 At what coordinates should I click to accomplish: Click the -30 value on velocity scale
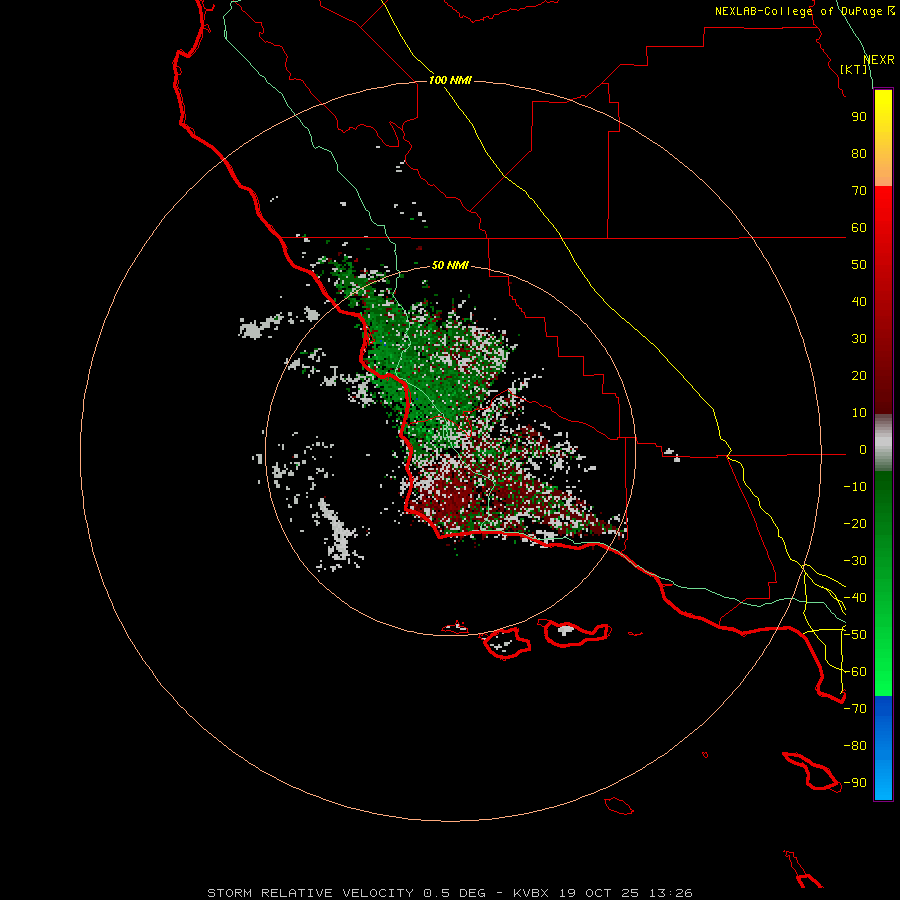tap(855, 561)
